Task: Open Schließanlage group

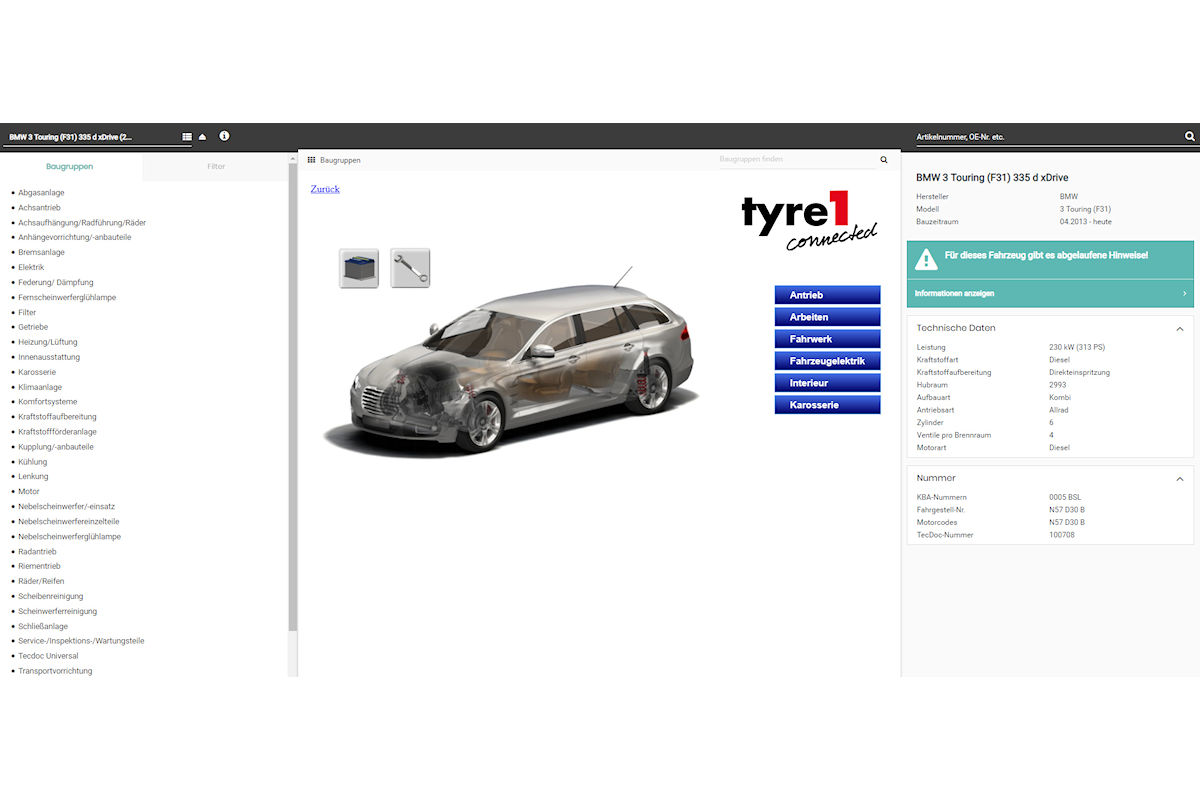Action: coord(43,626)
